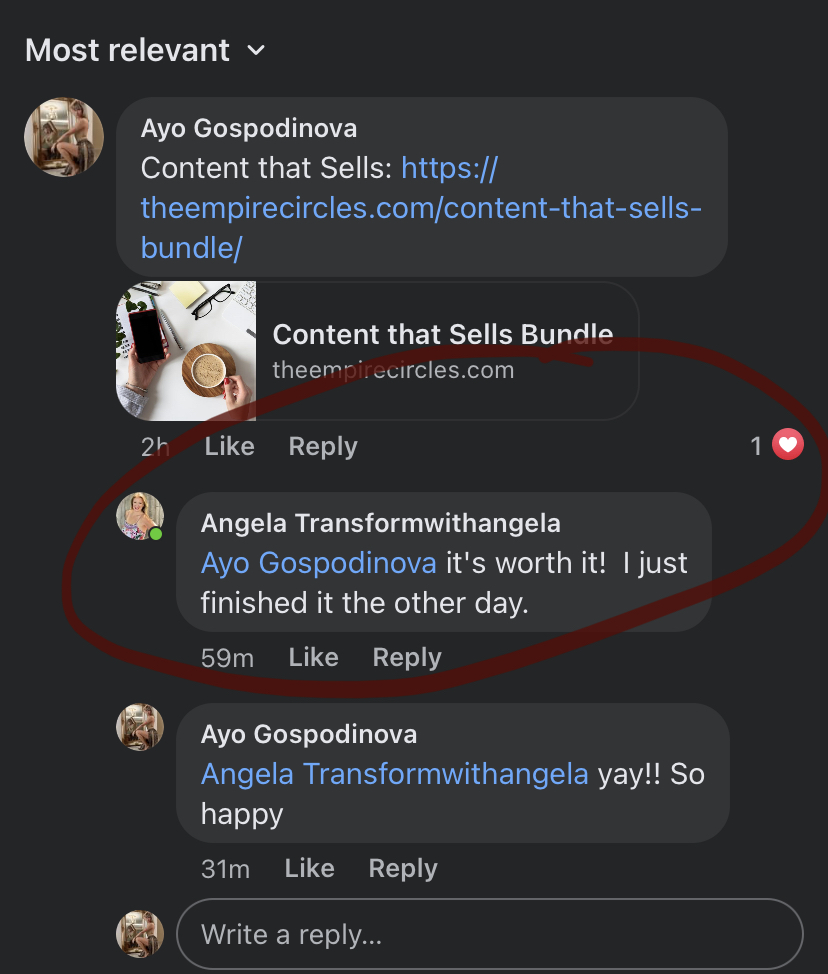828x974 pixels.
Task: Open the Most relevant sort dropdown
Action: 145,50
